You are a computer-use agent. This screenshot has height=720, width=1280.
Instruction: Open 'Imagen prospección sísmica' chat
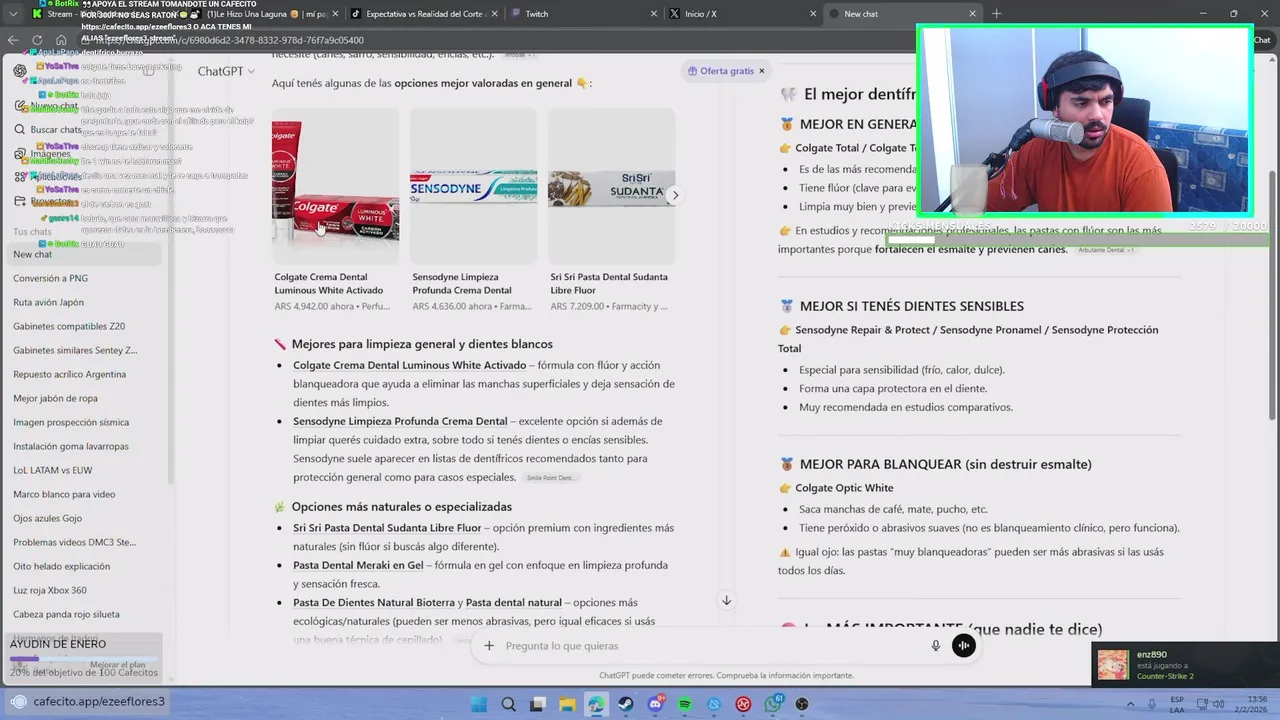tap(71, 422)
